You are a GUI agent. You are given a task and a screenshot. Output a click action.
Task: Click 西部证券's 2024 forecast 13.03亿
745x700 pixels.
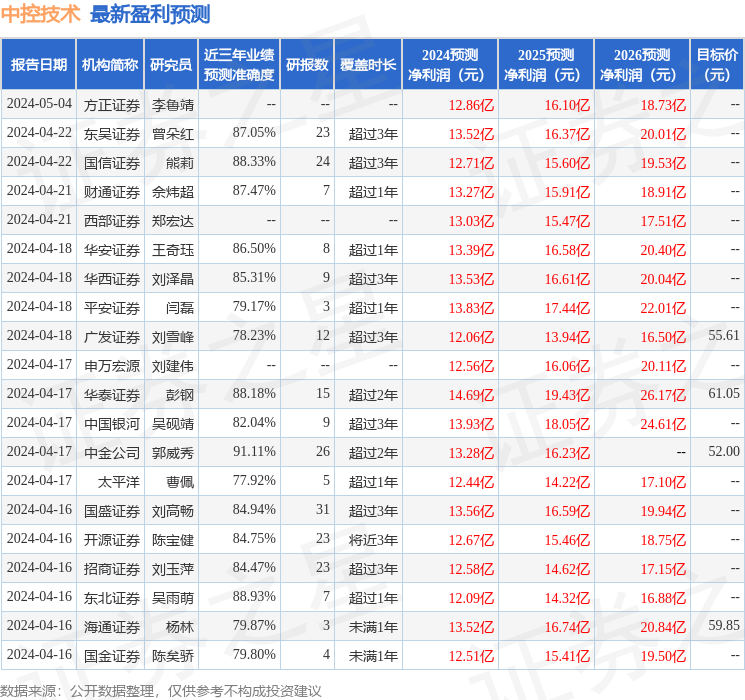coord(471,221)
